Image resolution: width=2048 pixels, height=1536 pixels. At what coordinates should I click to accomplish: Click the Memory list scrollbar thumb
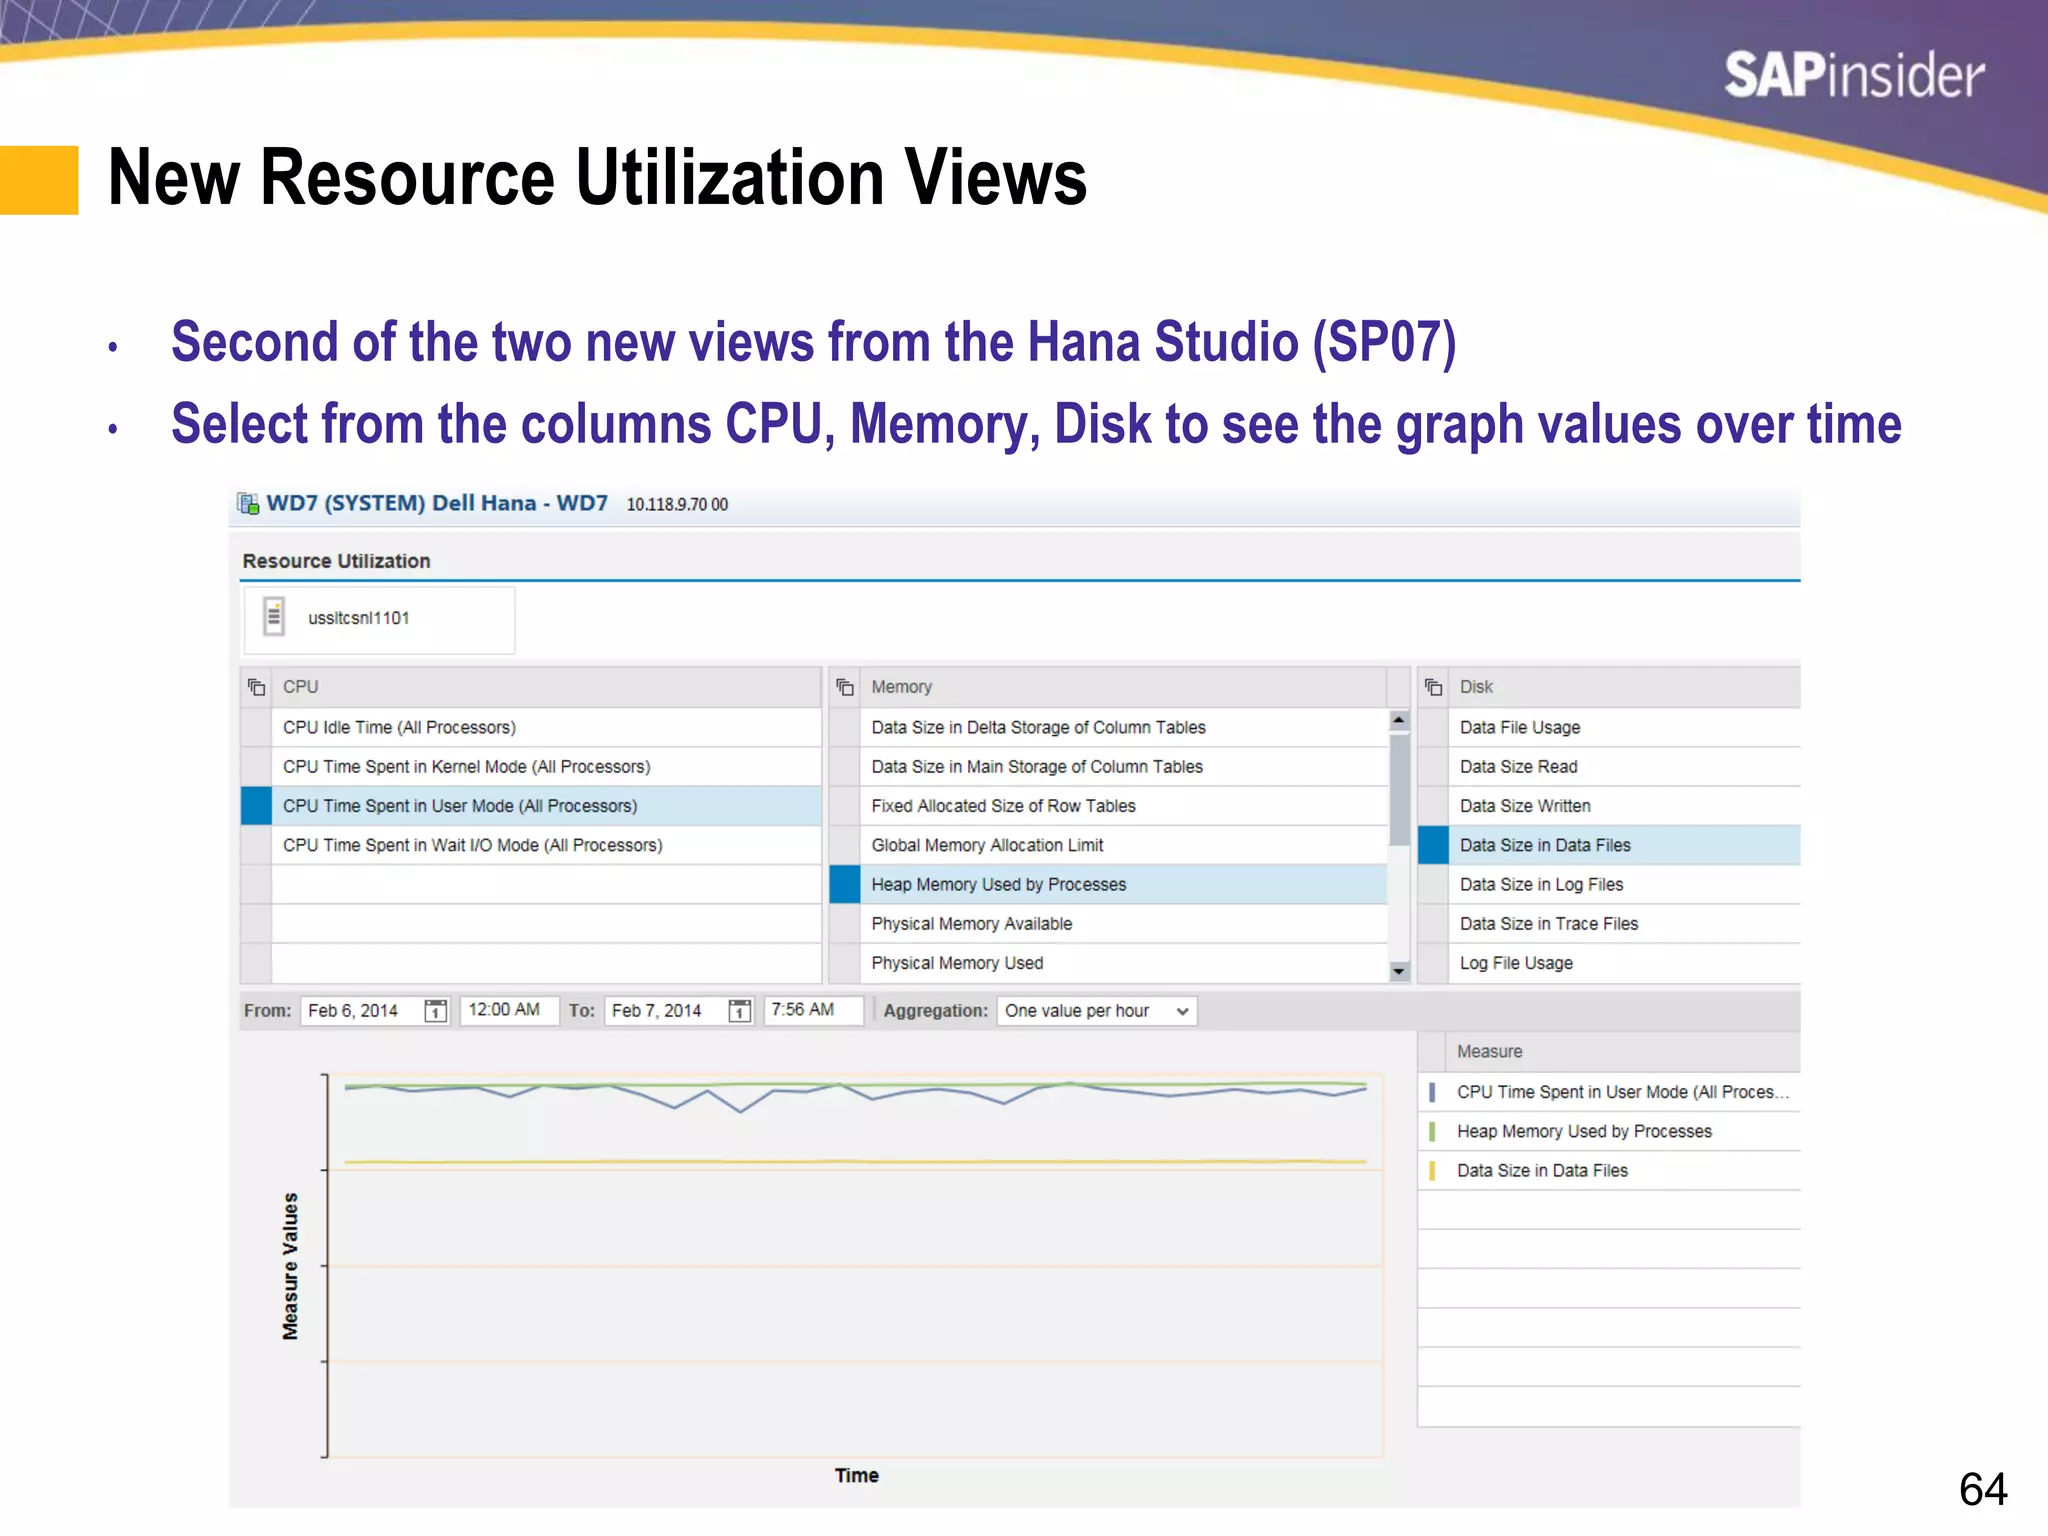click(x=1399, y=790)
